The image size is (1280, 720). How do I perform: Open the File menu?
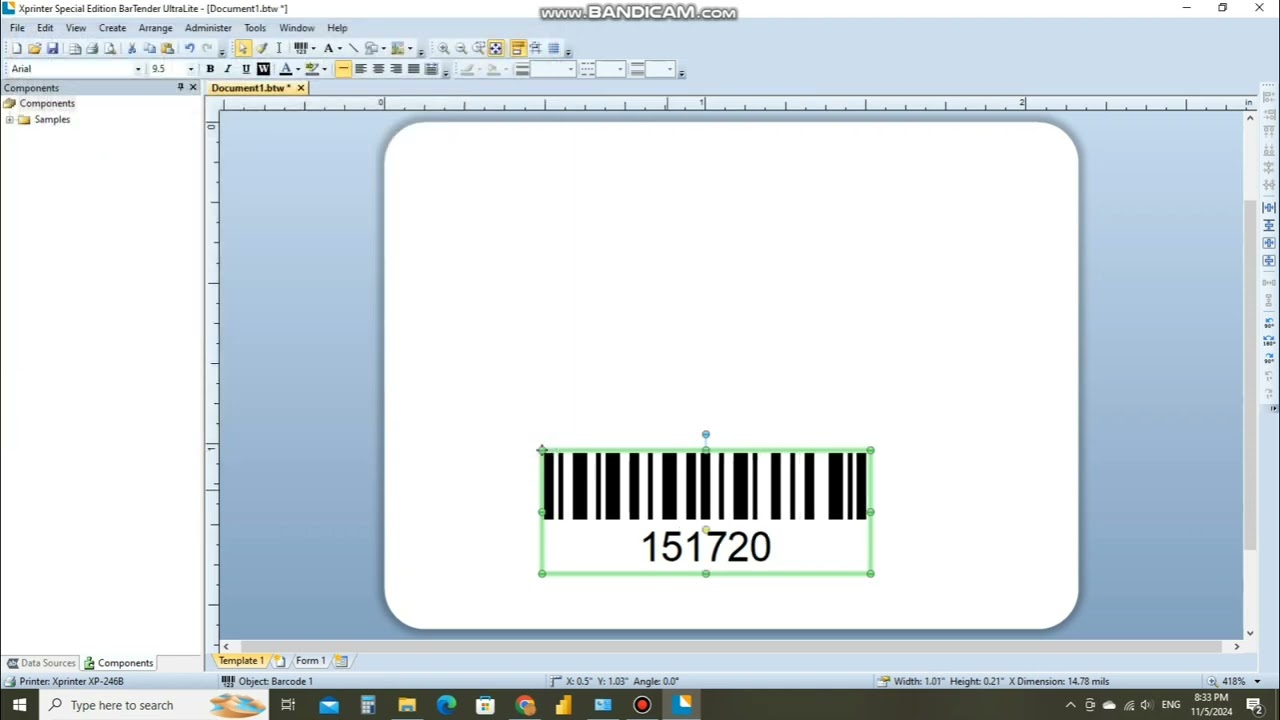17,28
